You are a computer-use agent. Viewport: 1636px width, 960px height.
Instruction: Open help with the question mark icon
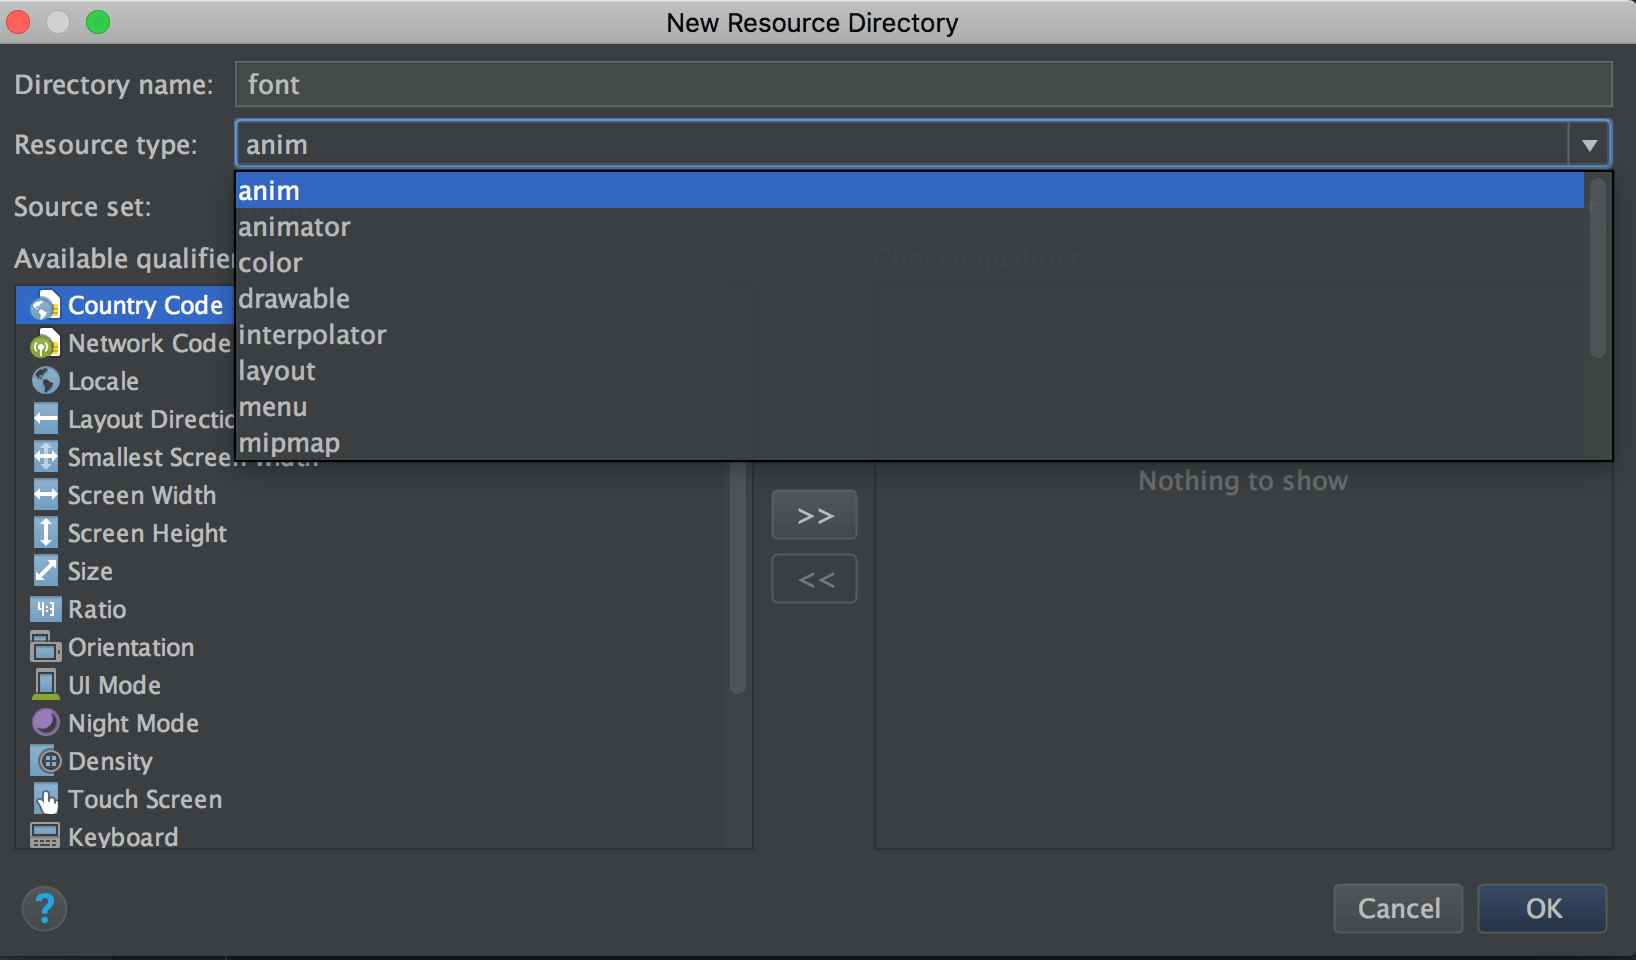tap(44, 909)
